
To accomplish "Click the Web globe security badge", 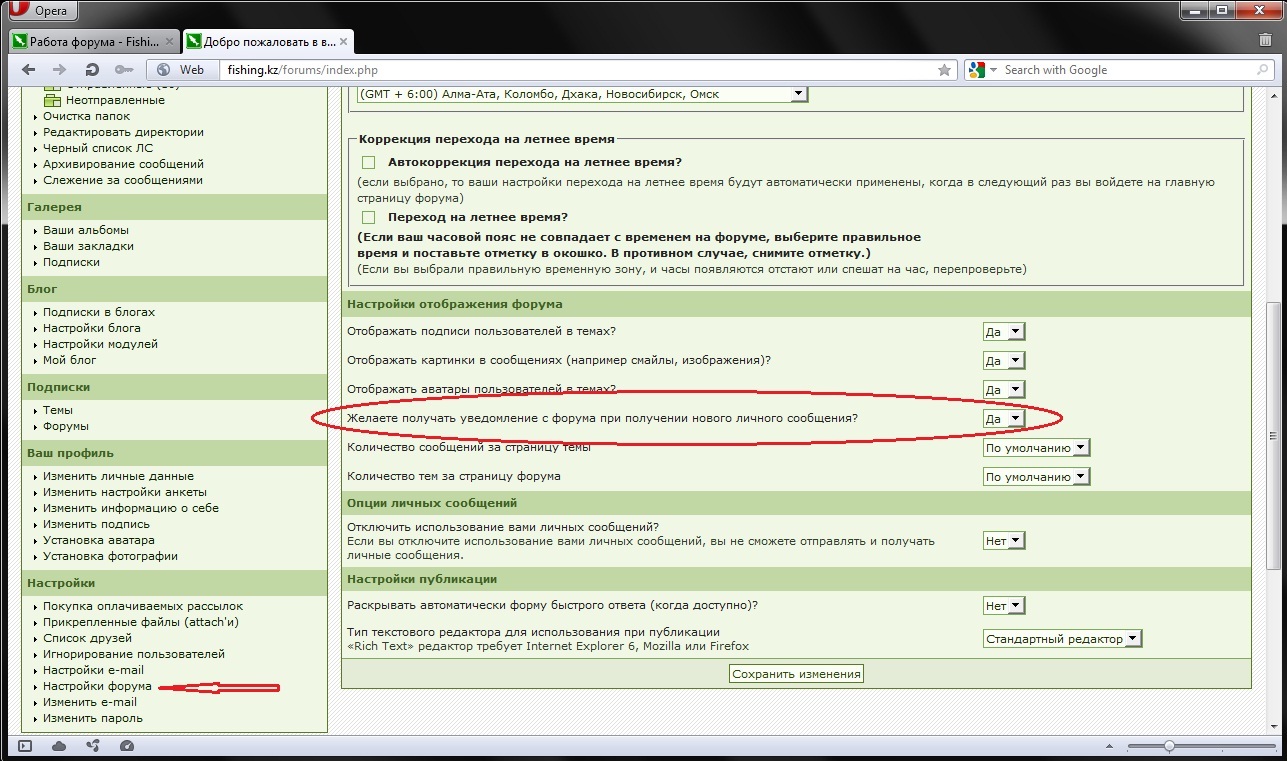I will [182, 70].
